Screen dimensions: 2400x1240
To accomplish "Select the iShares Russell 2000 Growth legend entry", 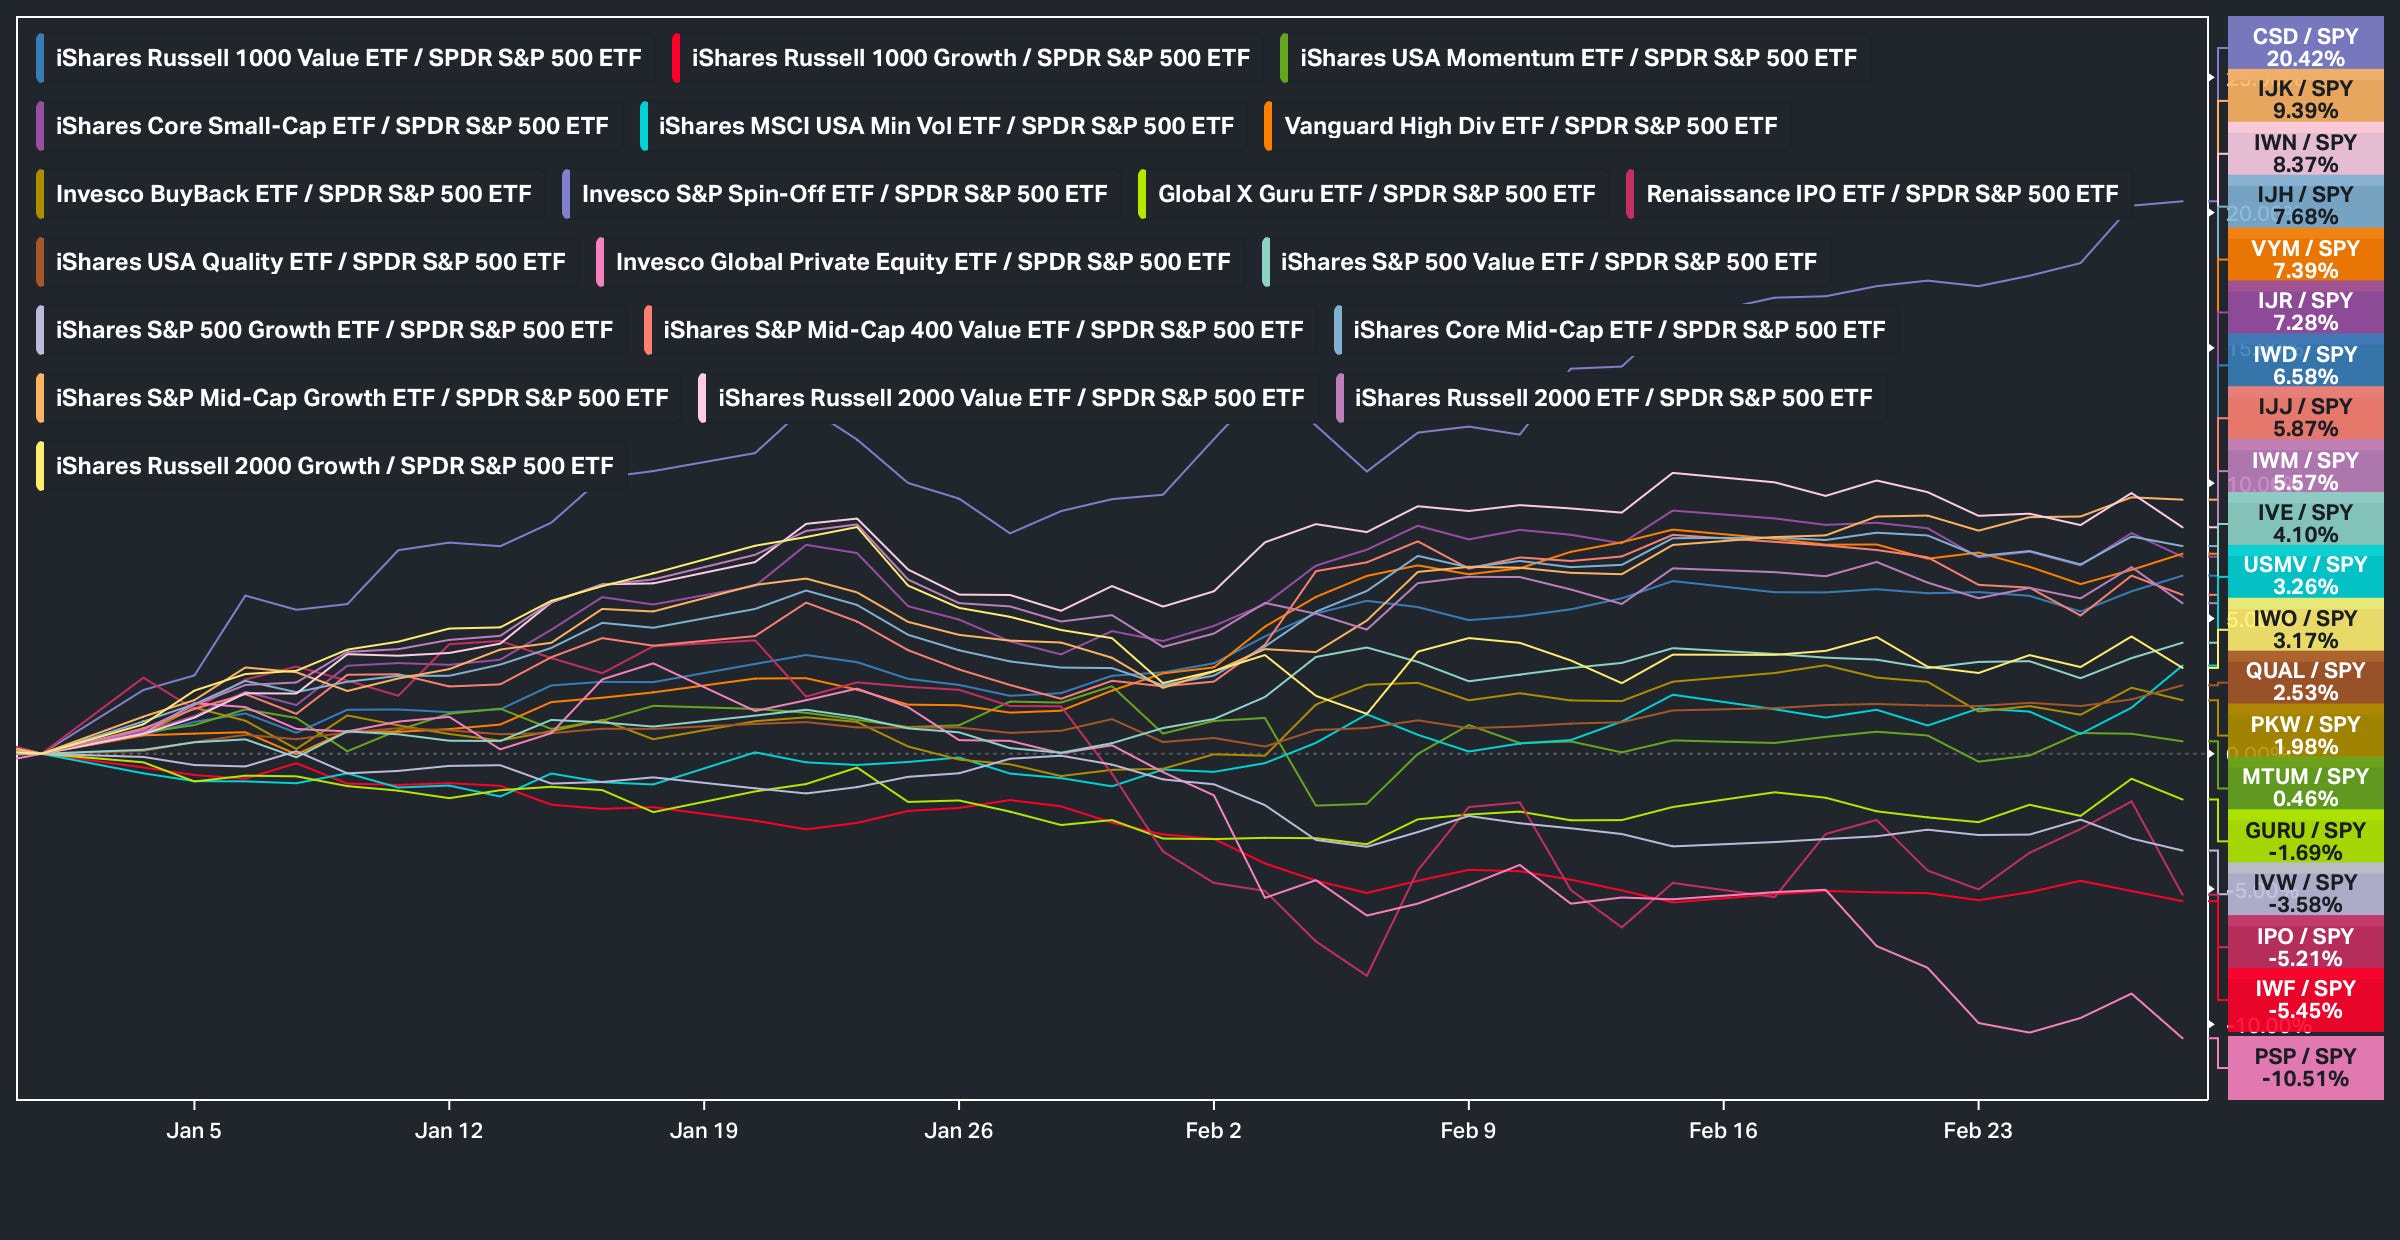I will [334, 466].
